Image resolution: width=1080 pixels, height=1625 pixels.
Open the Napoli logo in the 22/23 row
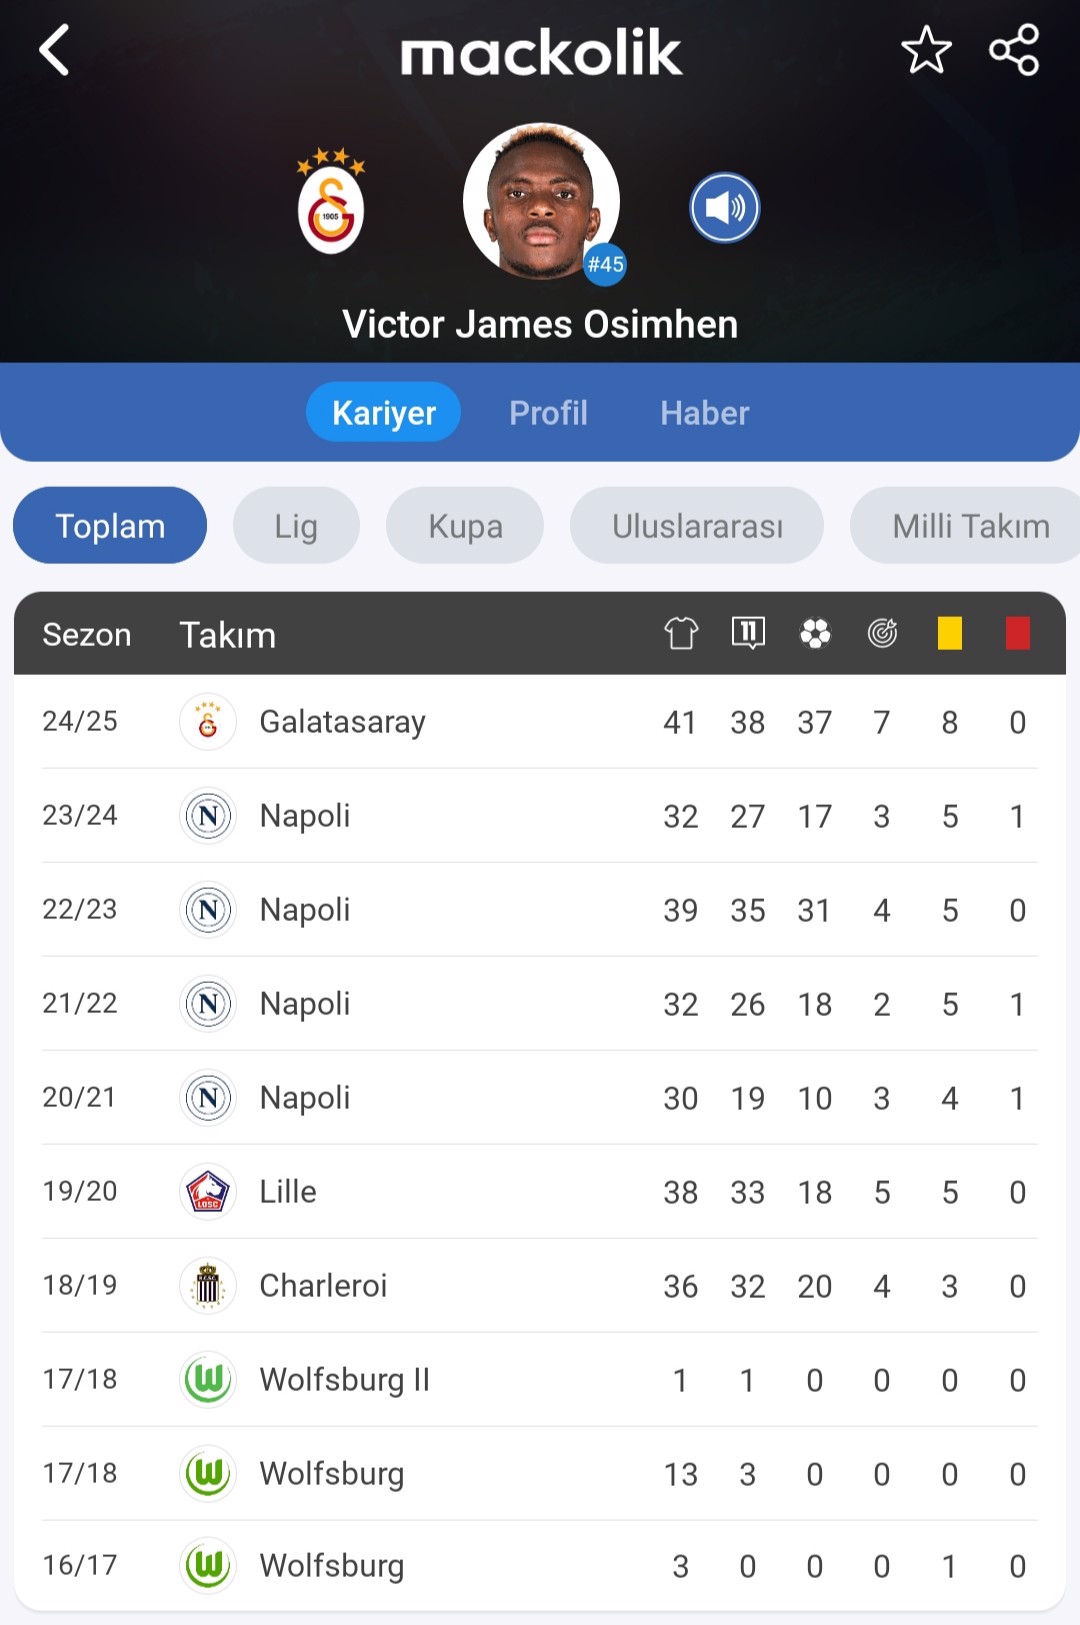[208, 910]
